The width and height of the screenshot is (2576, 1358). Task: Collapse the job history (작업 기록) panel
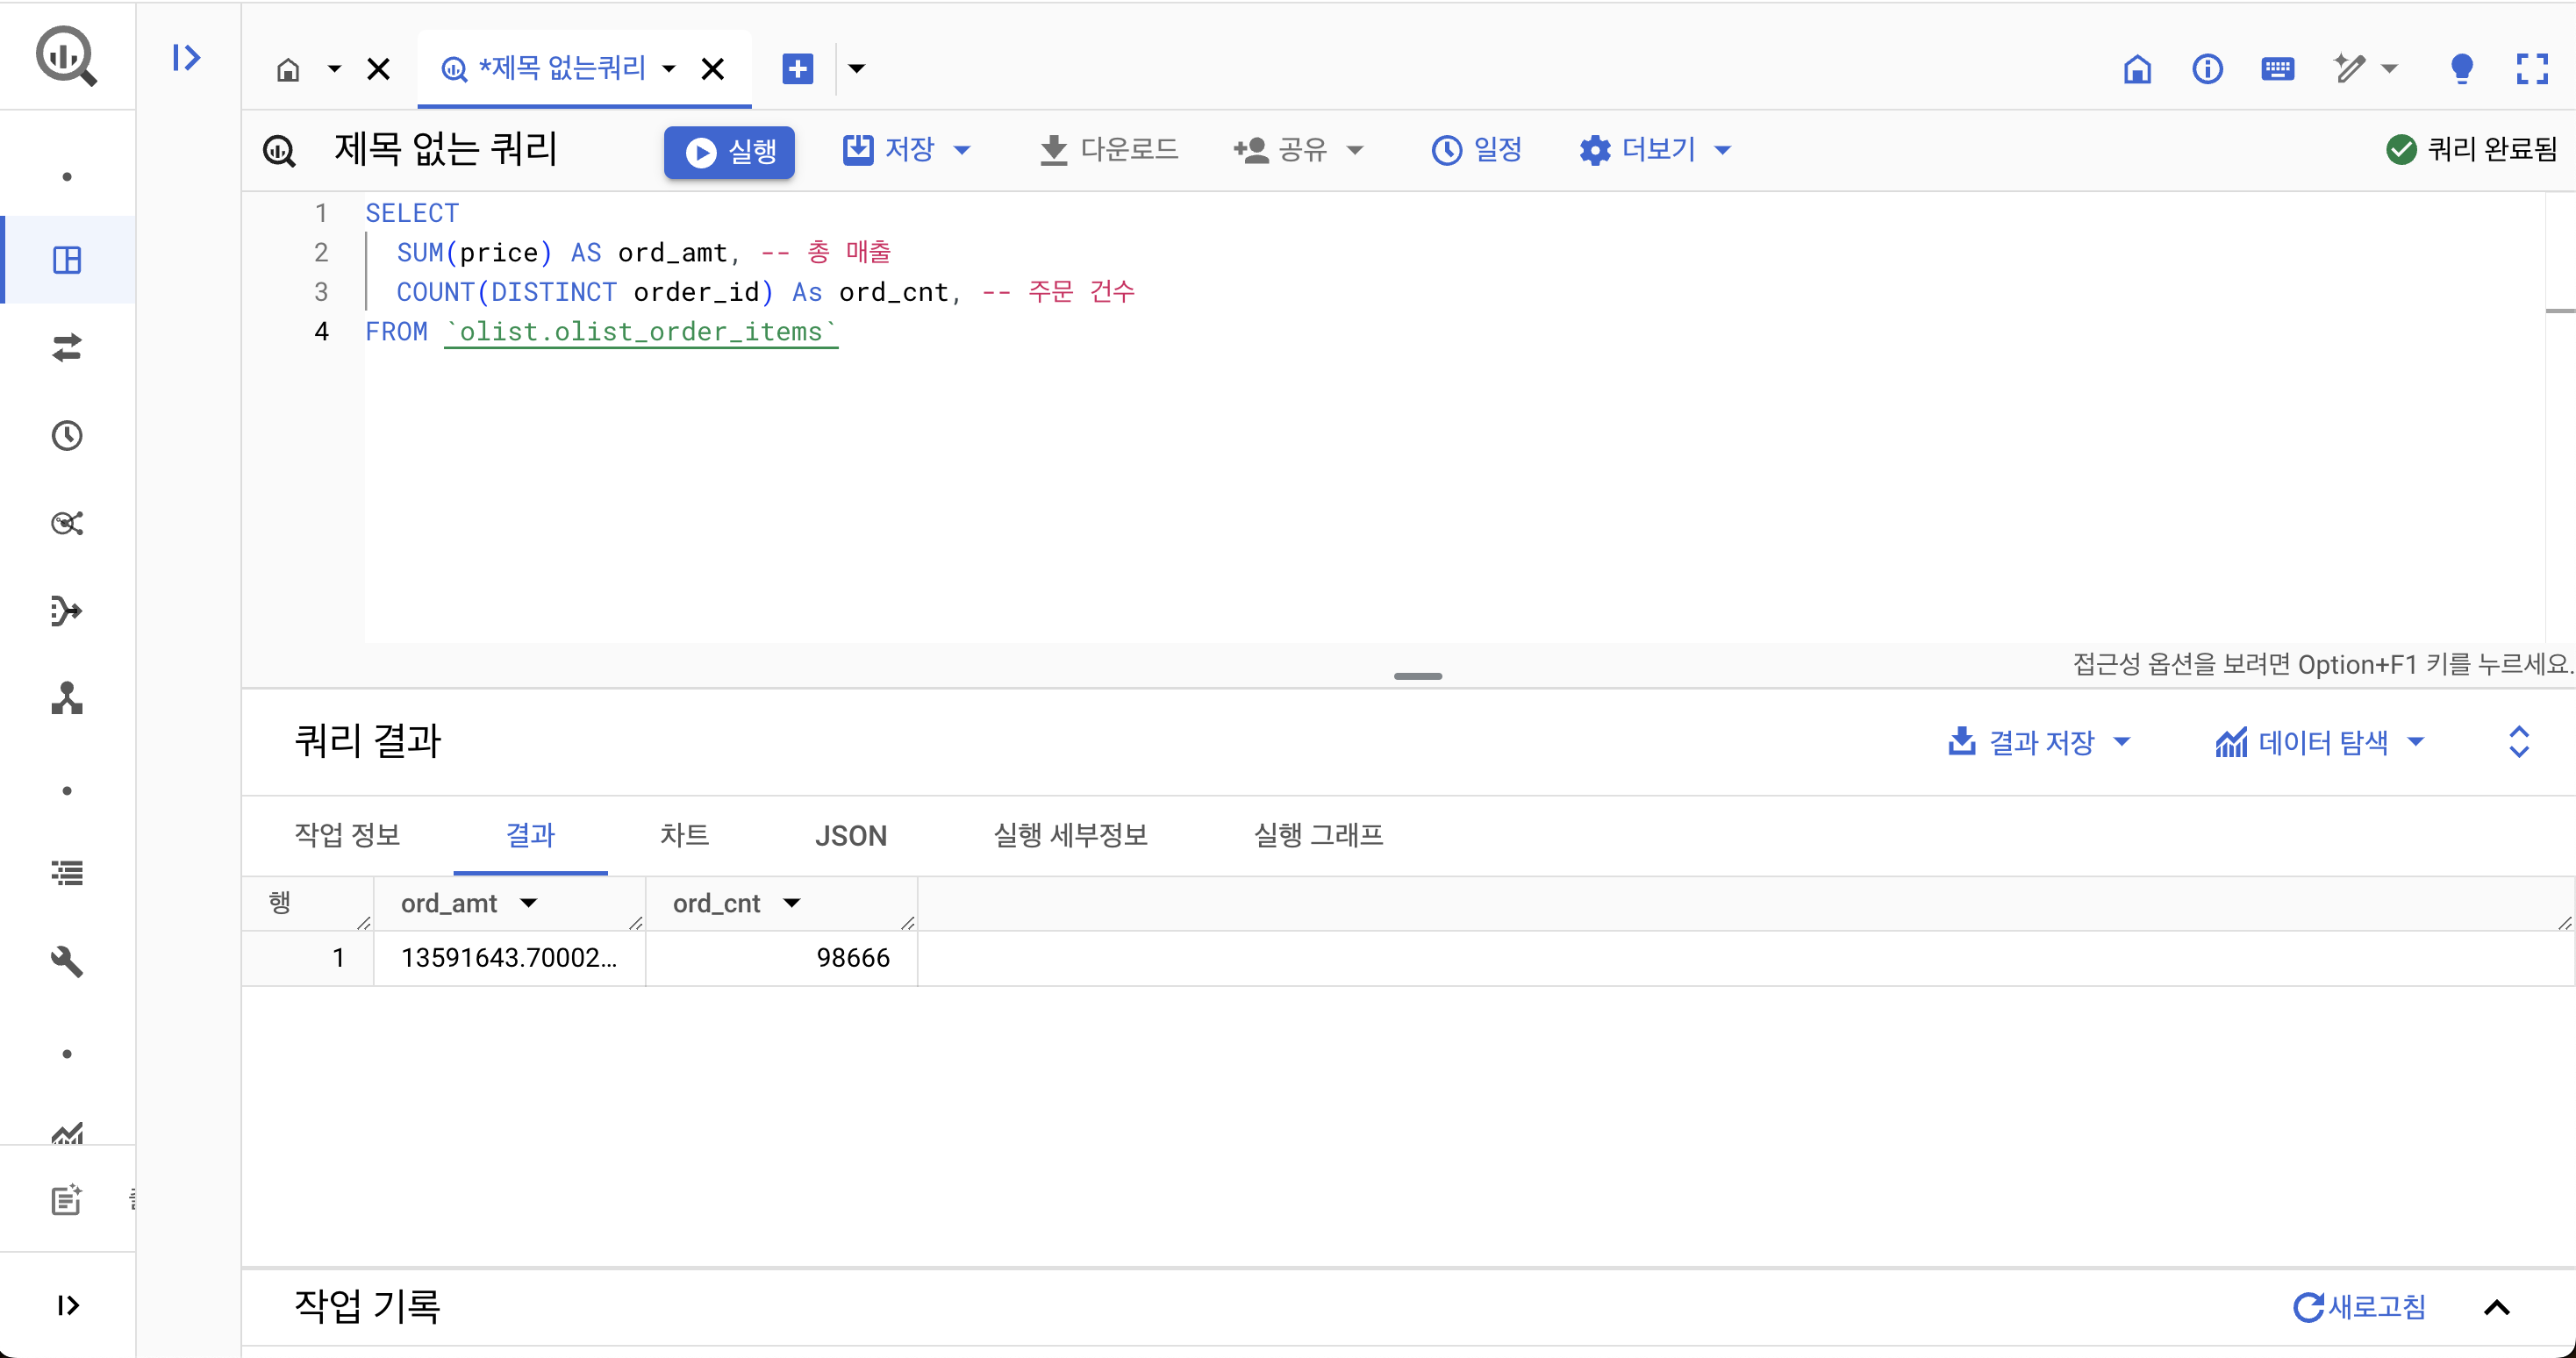[x=2496, y=1307]
